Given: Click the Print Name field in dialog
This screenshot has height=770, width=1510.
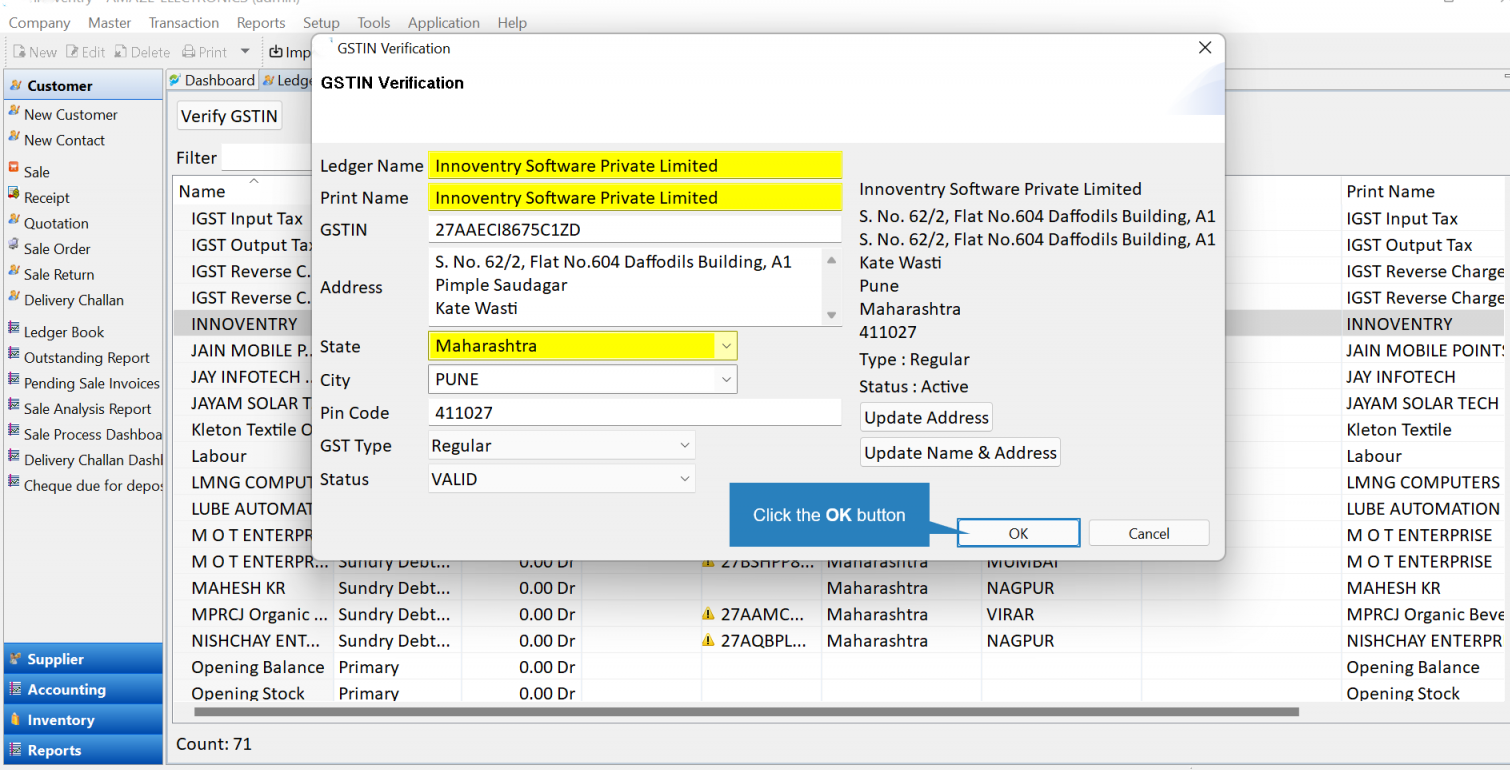Looking at the screenshot, I should tap(635, 197).
